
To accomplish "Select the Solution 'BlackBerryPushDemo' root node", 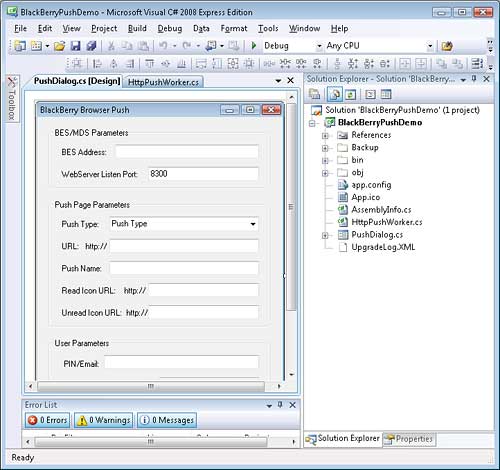I will point(402,110).
